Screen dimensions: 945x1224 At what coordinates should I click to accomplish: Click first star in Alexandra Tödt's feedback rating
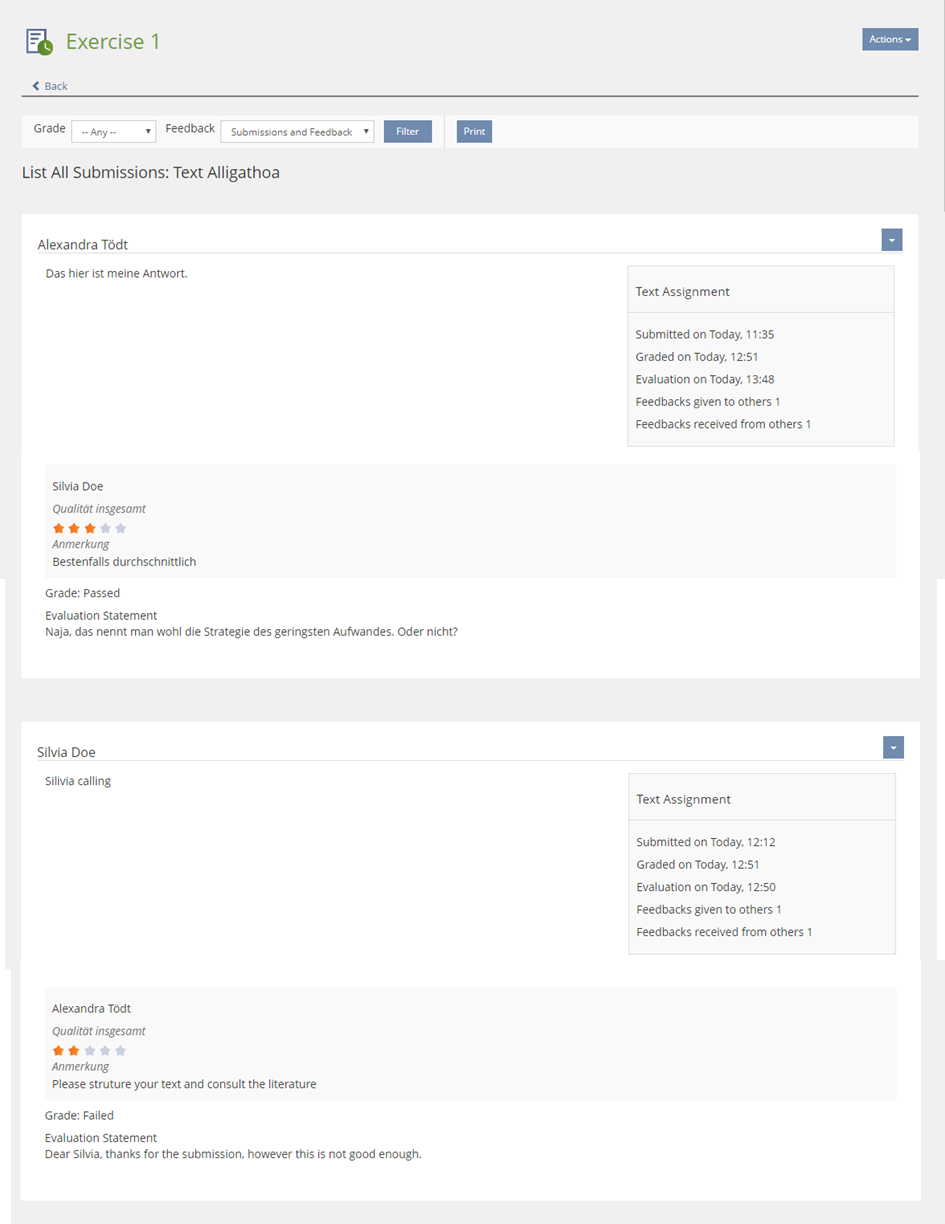point(58,1050)
